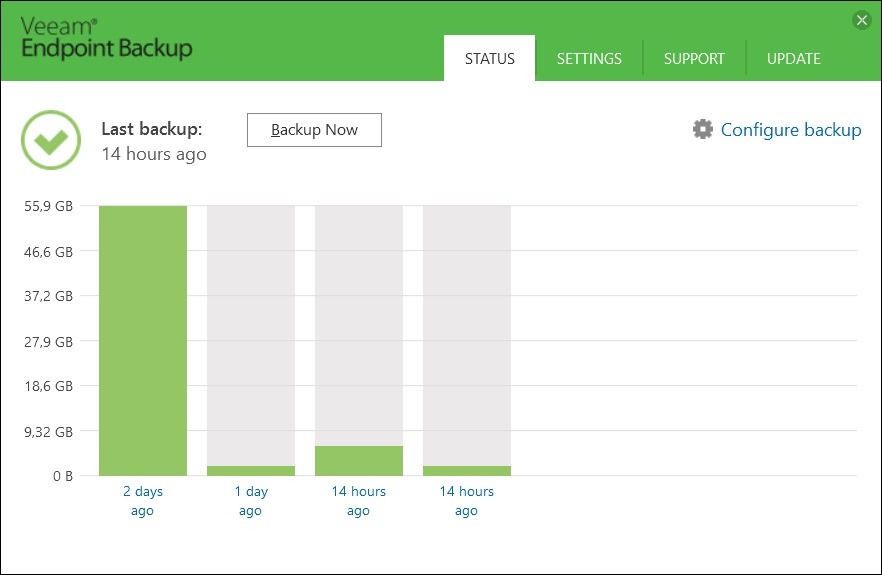Click the Veeam Endpoint Backup logo

pyautogui.click(x=106, y=38)
